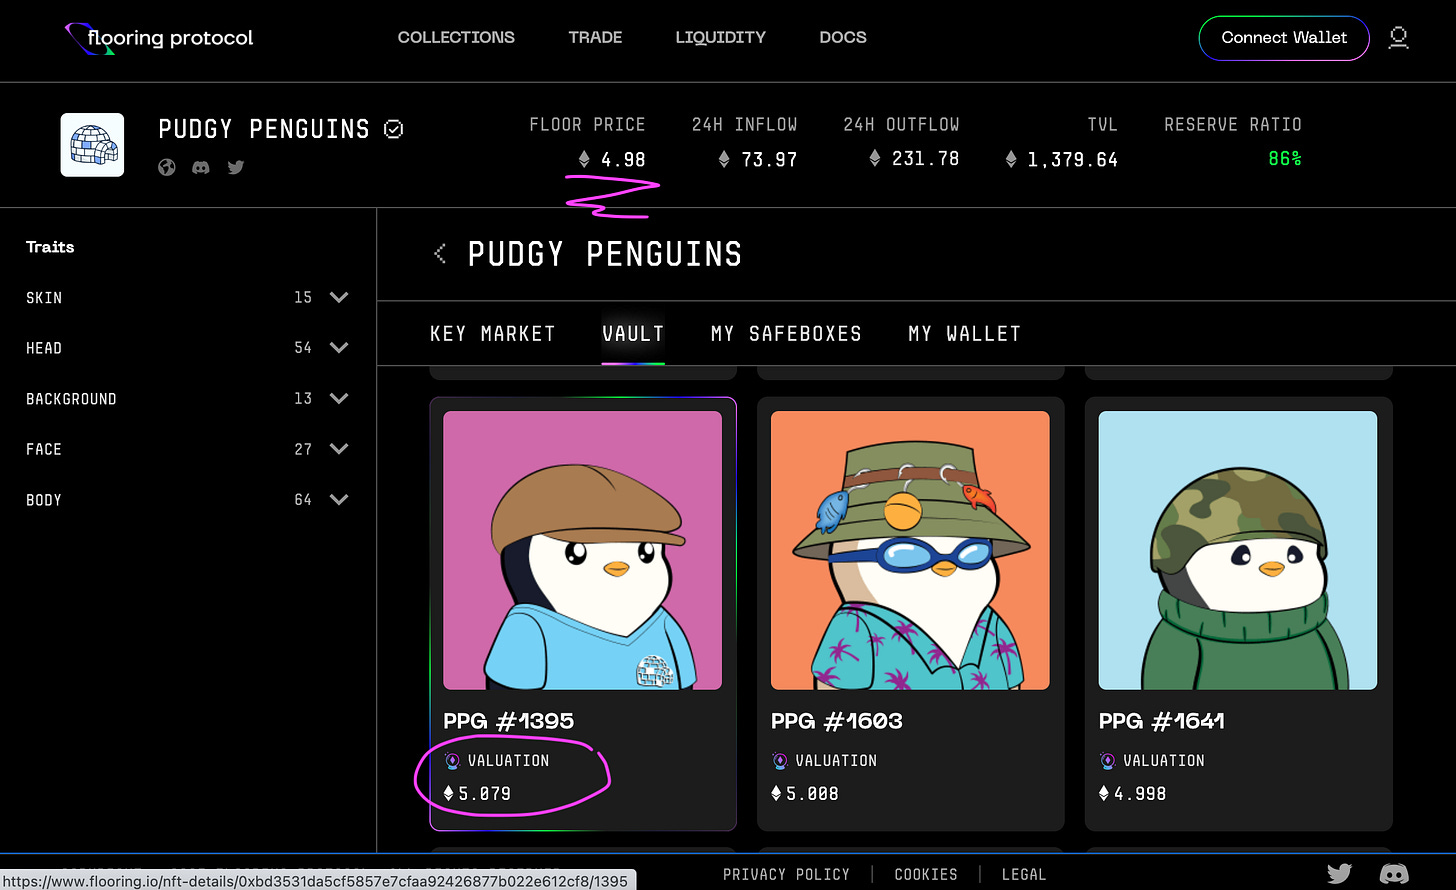1456x890 pixels.
Task: Open the Pudgy Penguins Discord icon
Action: (201, 167)
